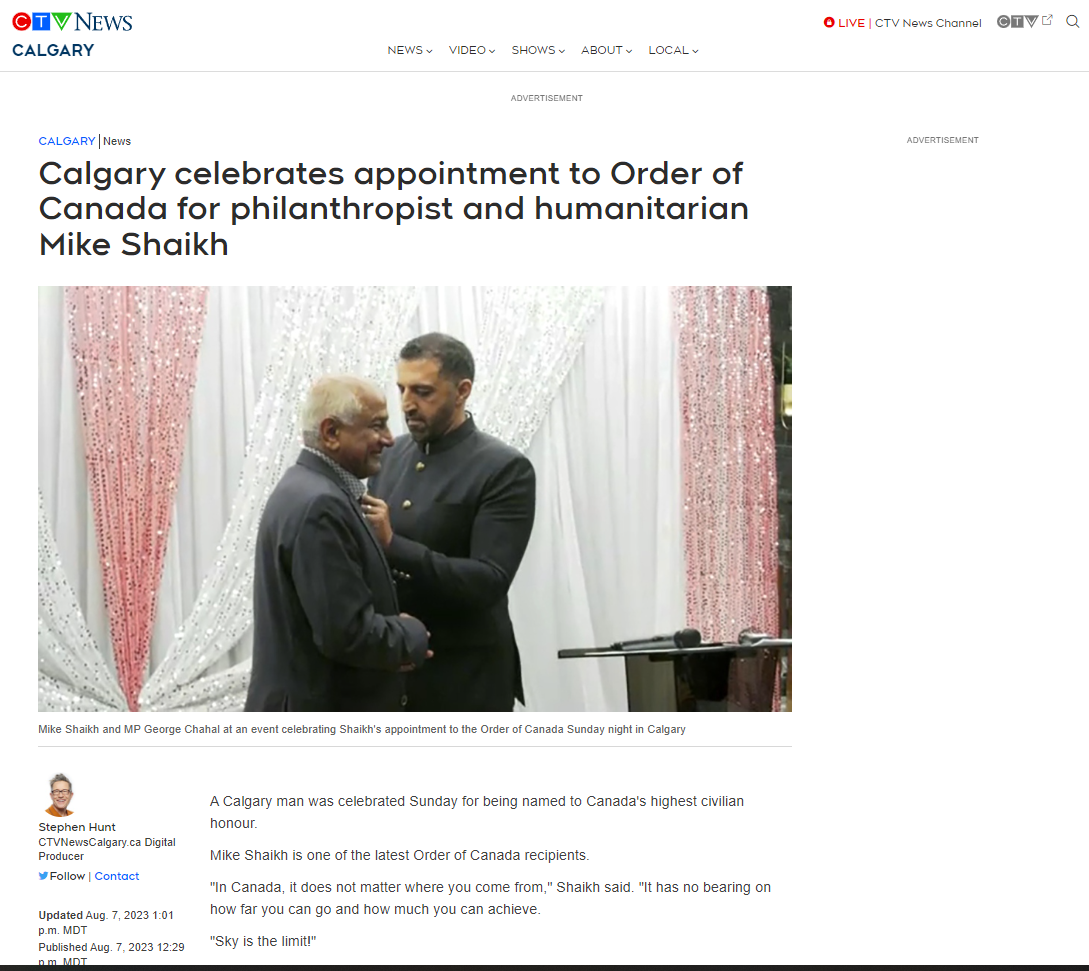Screen dimensions: 1089x971
Task: Click the News breadcrumb label
Action: click(x=117, y=141)
